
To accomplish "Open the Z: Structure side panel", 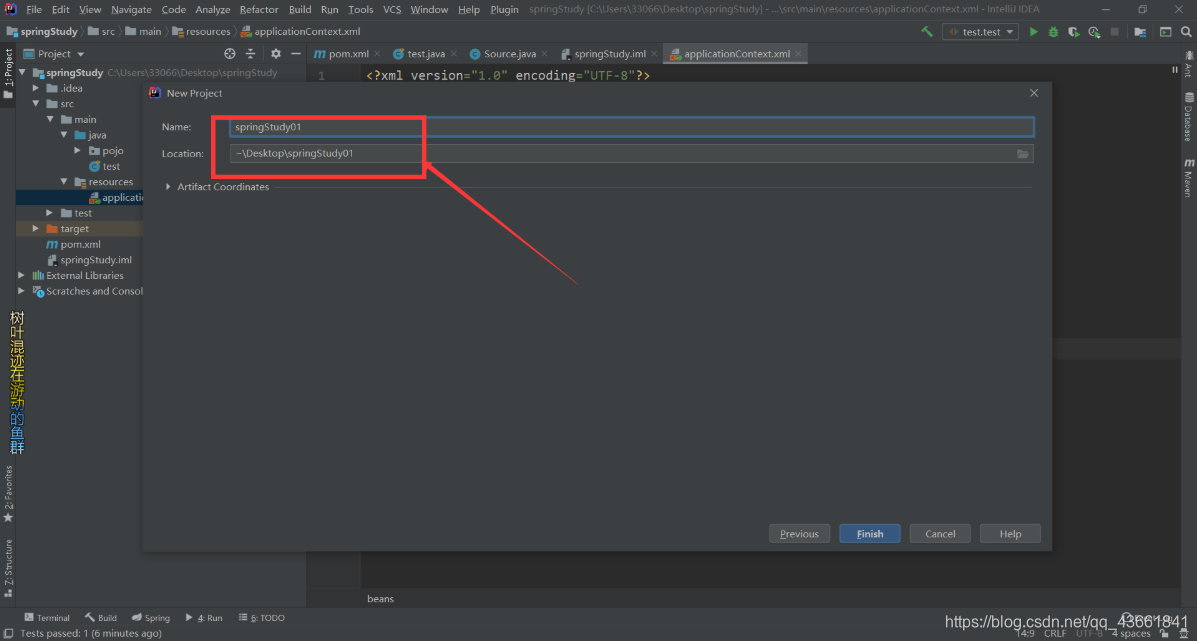I will pos(8,568).
